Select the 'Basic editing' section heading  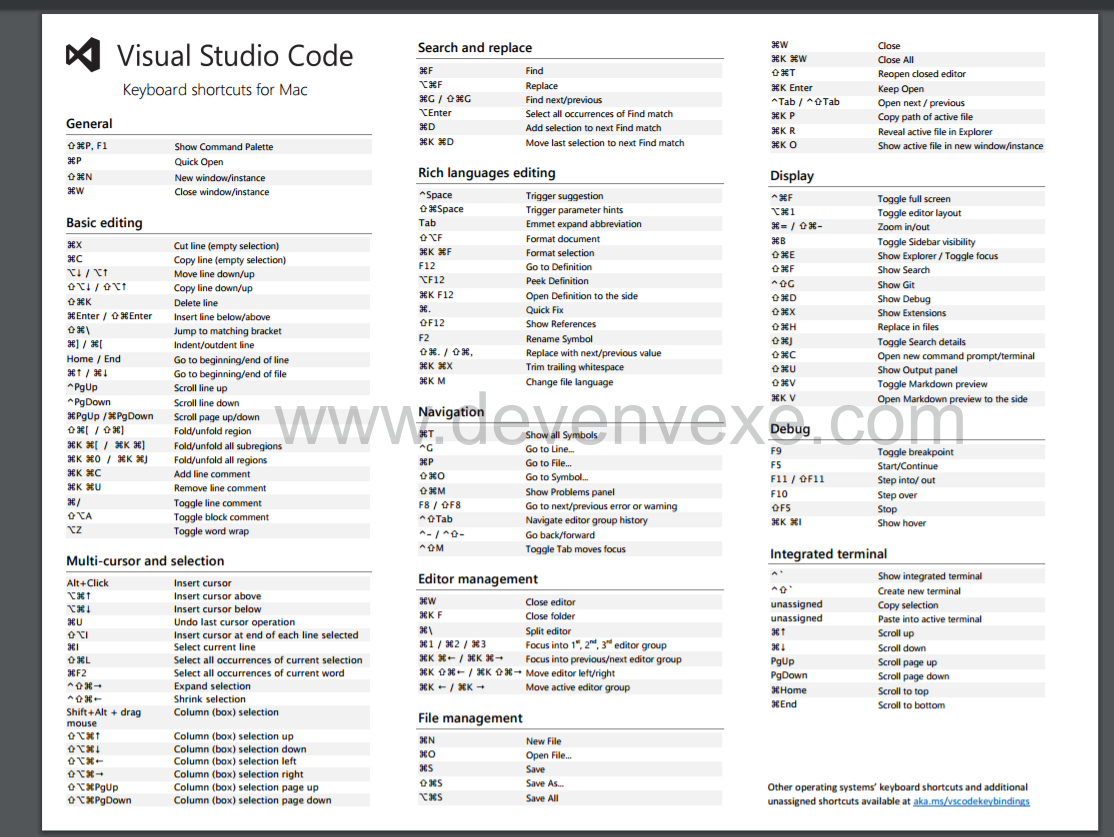pyautogui.click(x=104, y=223)
